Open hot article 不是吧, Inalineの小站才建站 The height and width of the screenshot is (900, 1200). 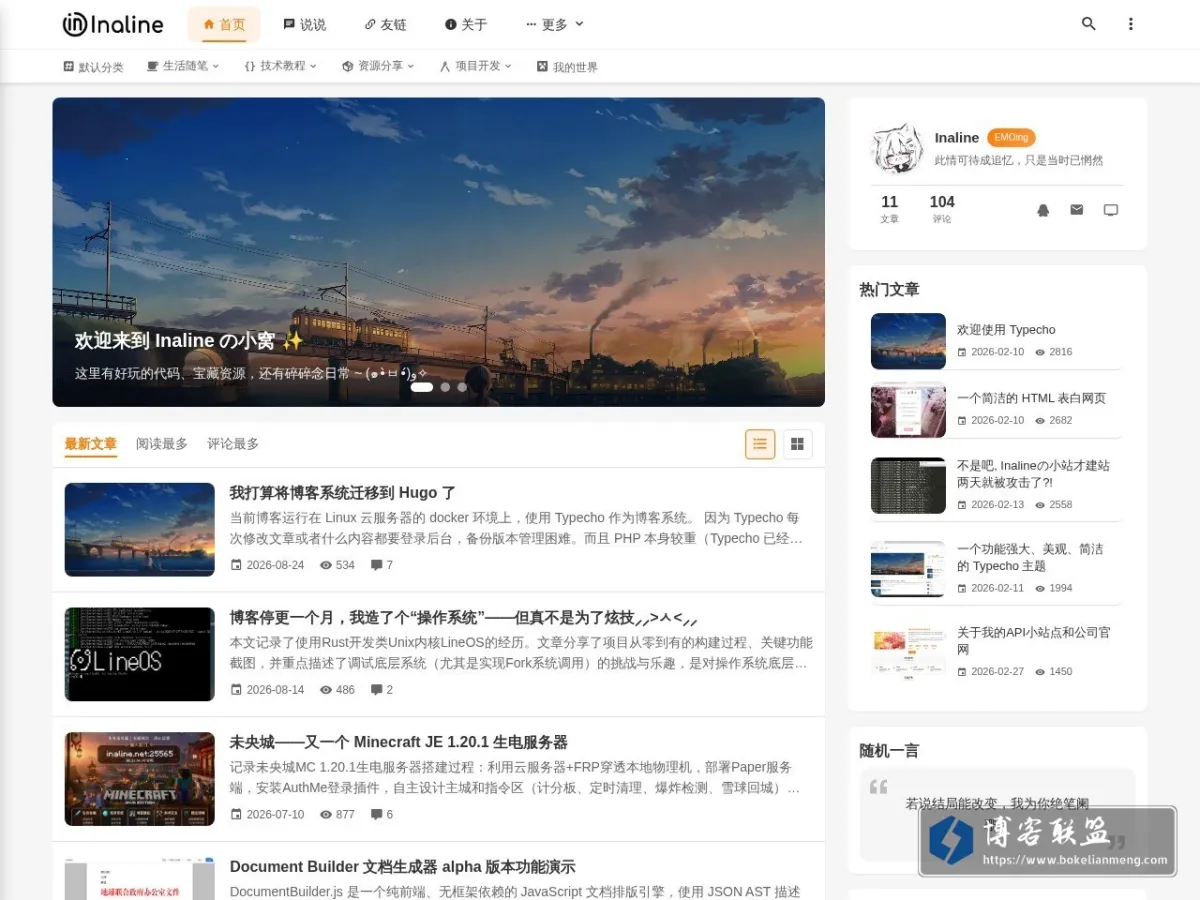tap(1033, 474)
